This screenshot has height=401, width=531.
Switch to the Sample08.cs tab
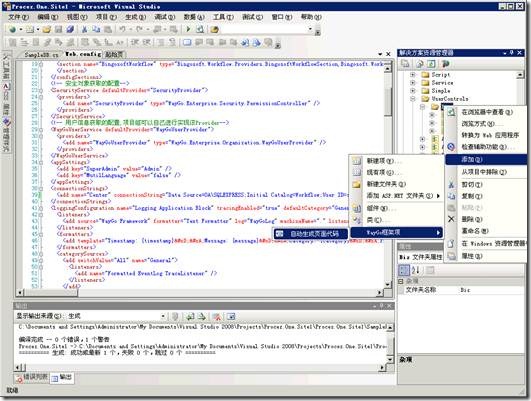(x=41, y=55)
